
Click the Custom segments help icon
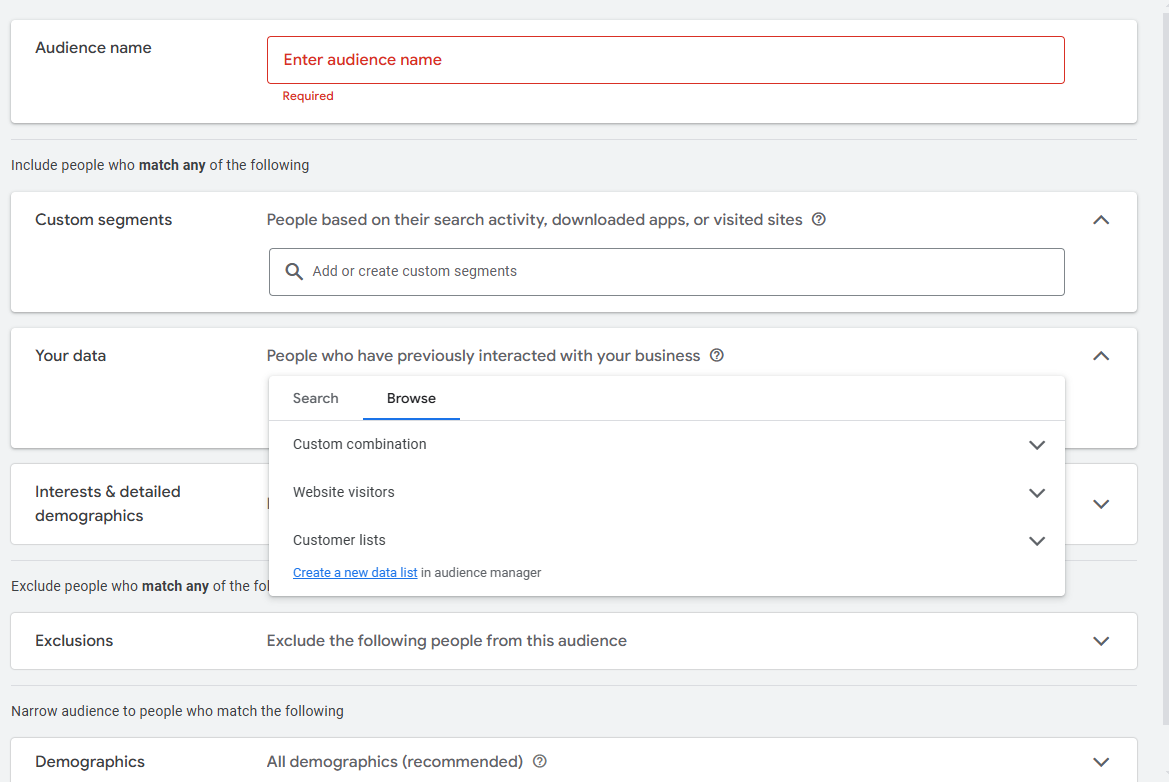pos(819,219)
